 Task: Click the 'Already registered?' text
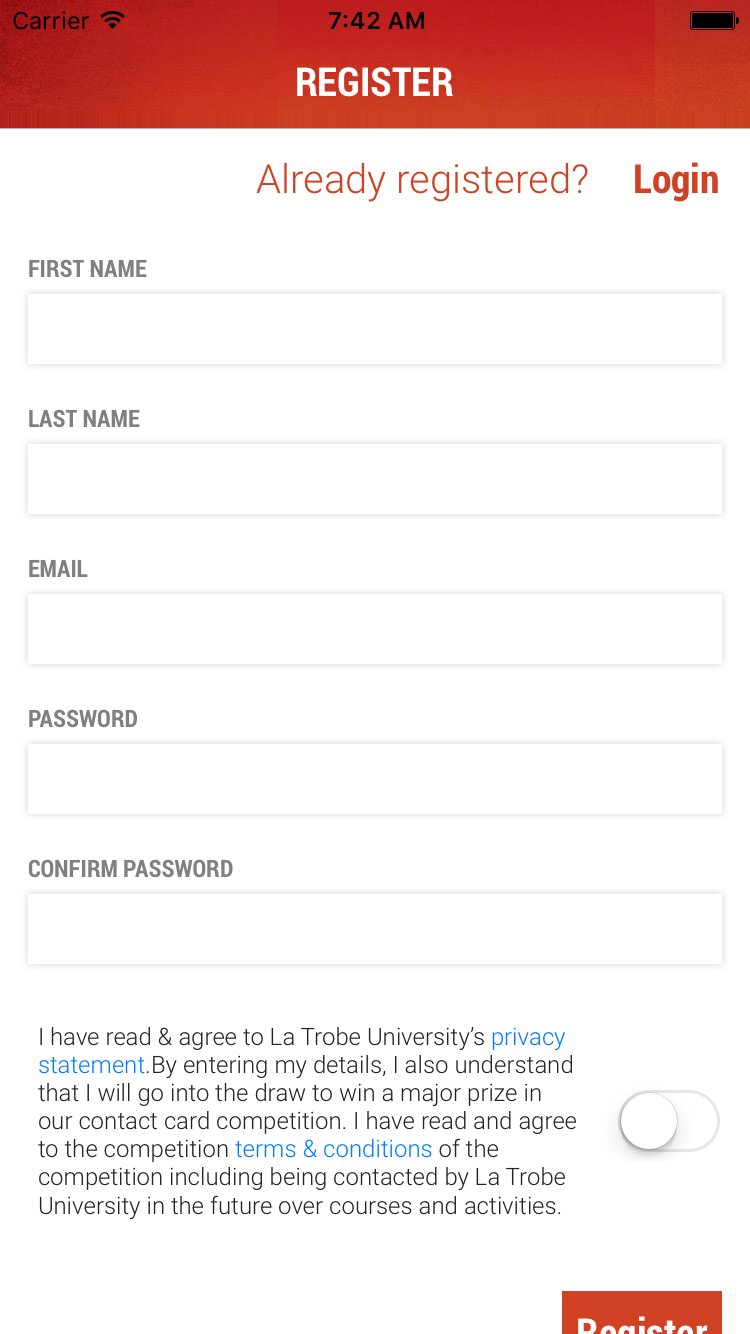coord(422,179)
